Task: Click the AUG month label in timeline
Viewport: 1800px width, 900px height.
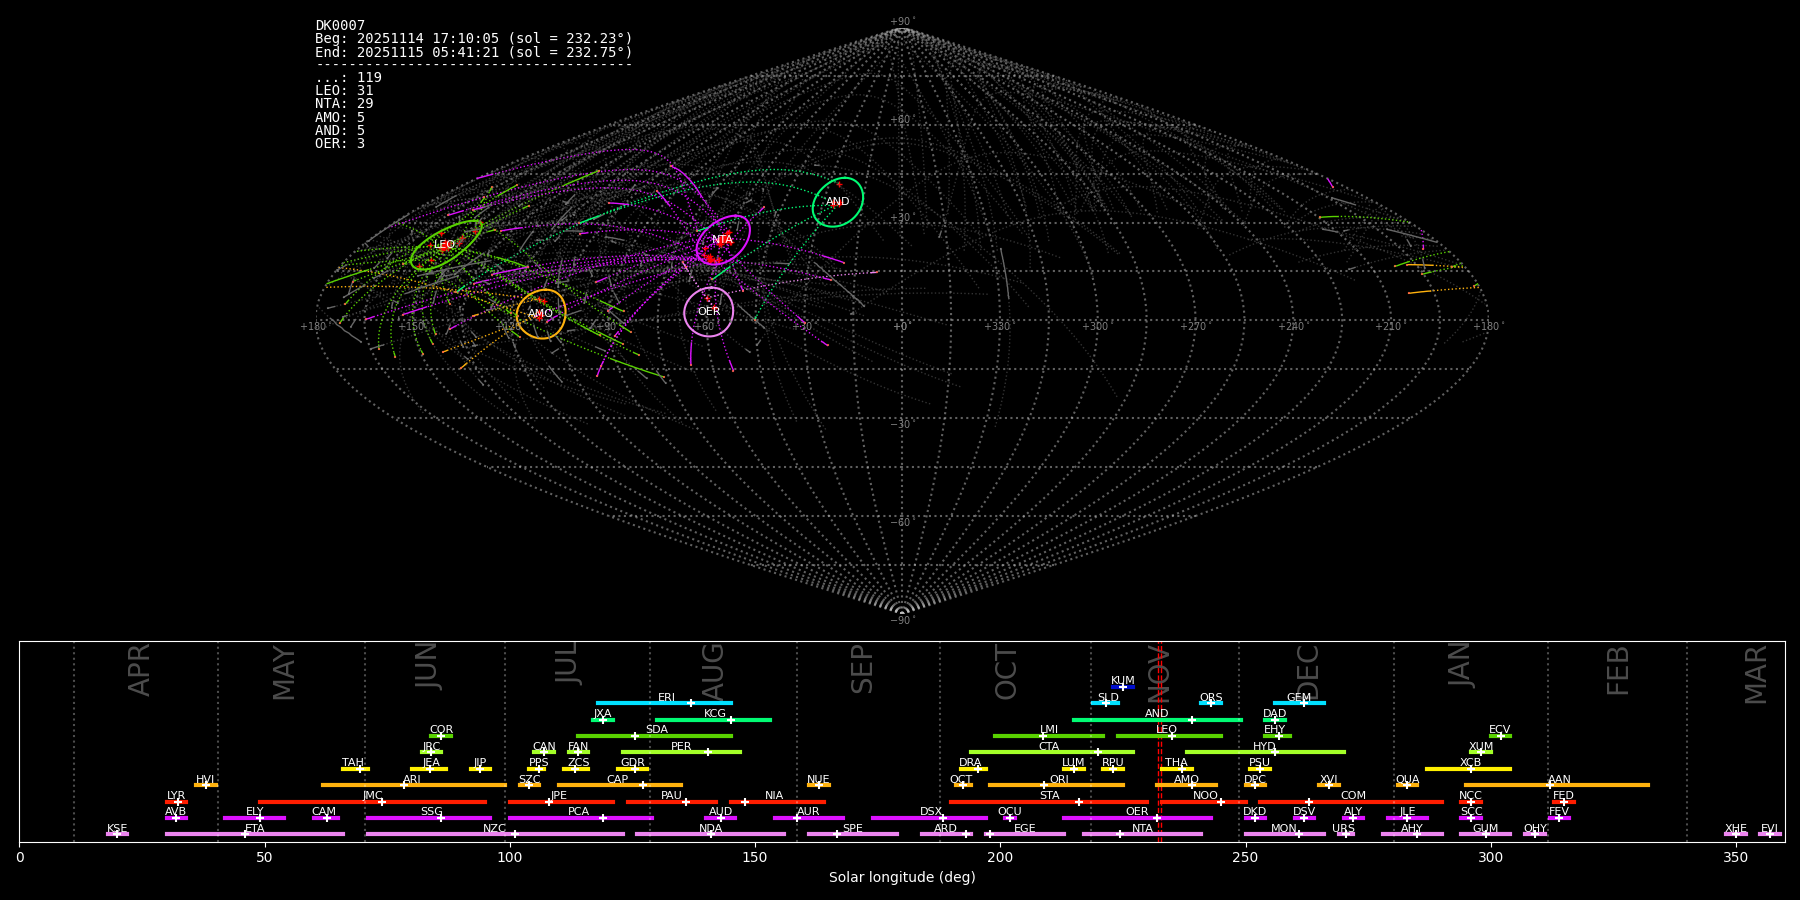Action: pos(713,671)
